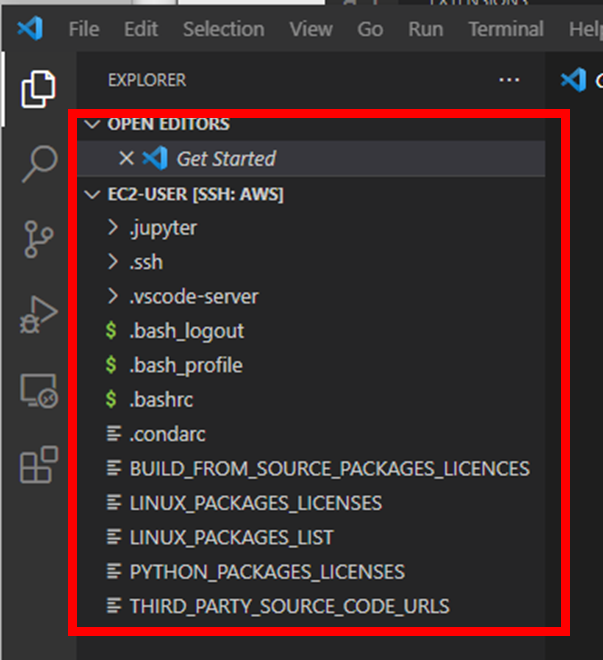Click the dollar icon of .bashrc

coord(111,399)
